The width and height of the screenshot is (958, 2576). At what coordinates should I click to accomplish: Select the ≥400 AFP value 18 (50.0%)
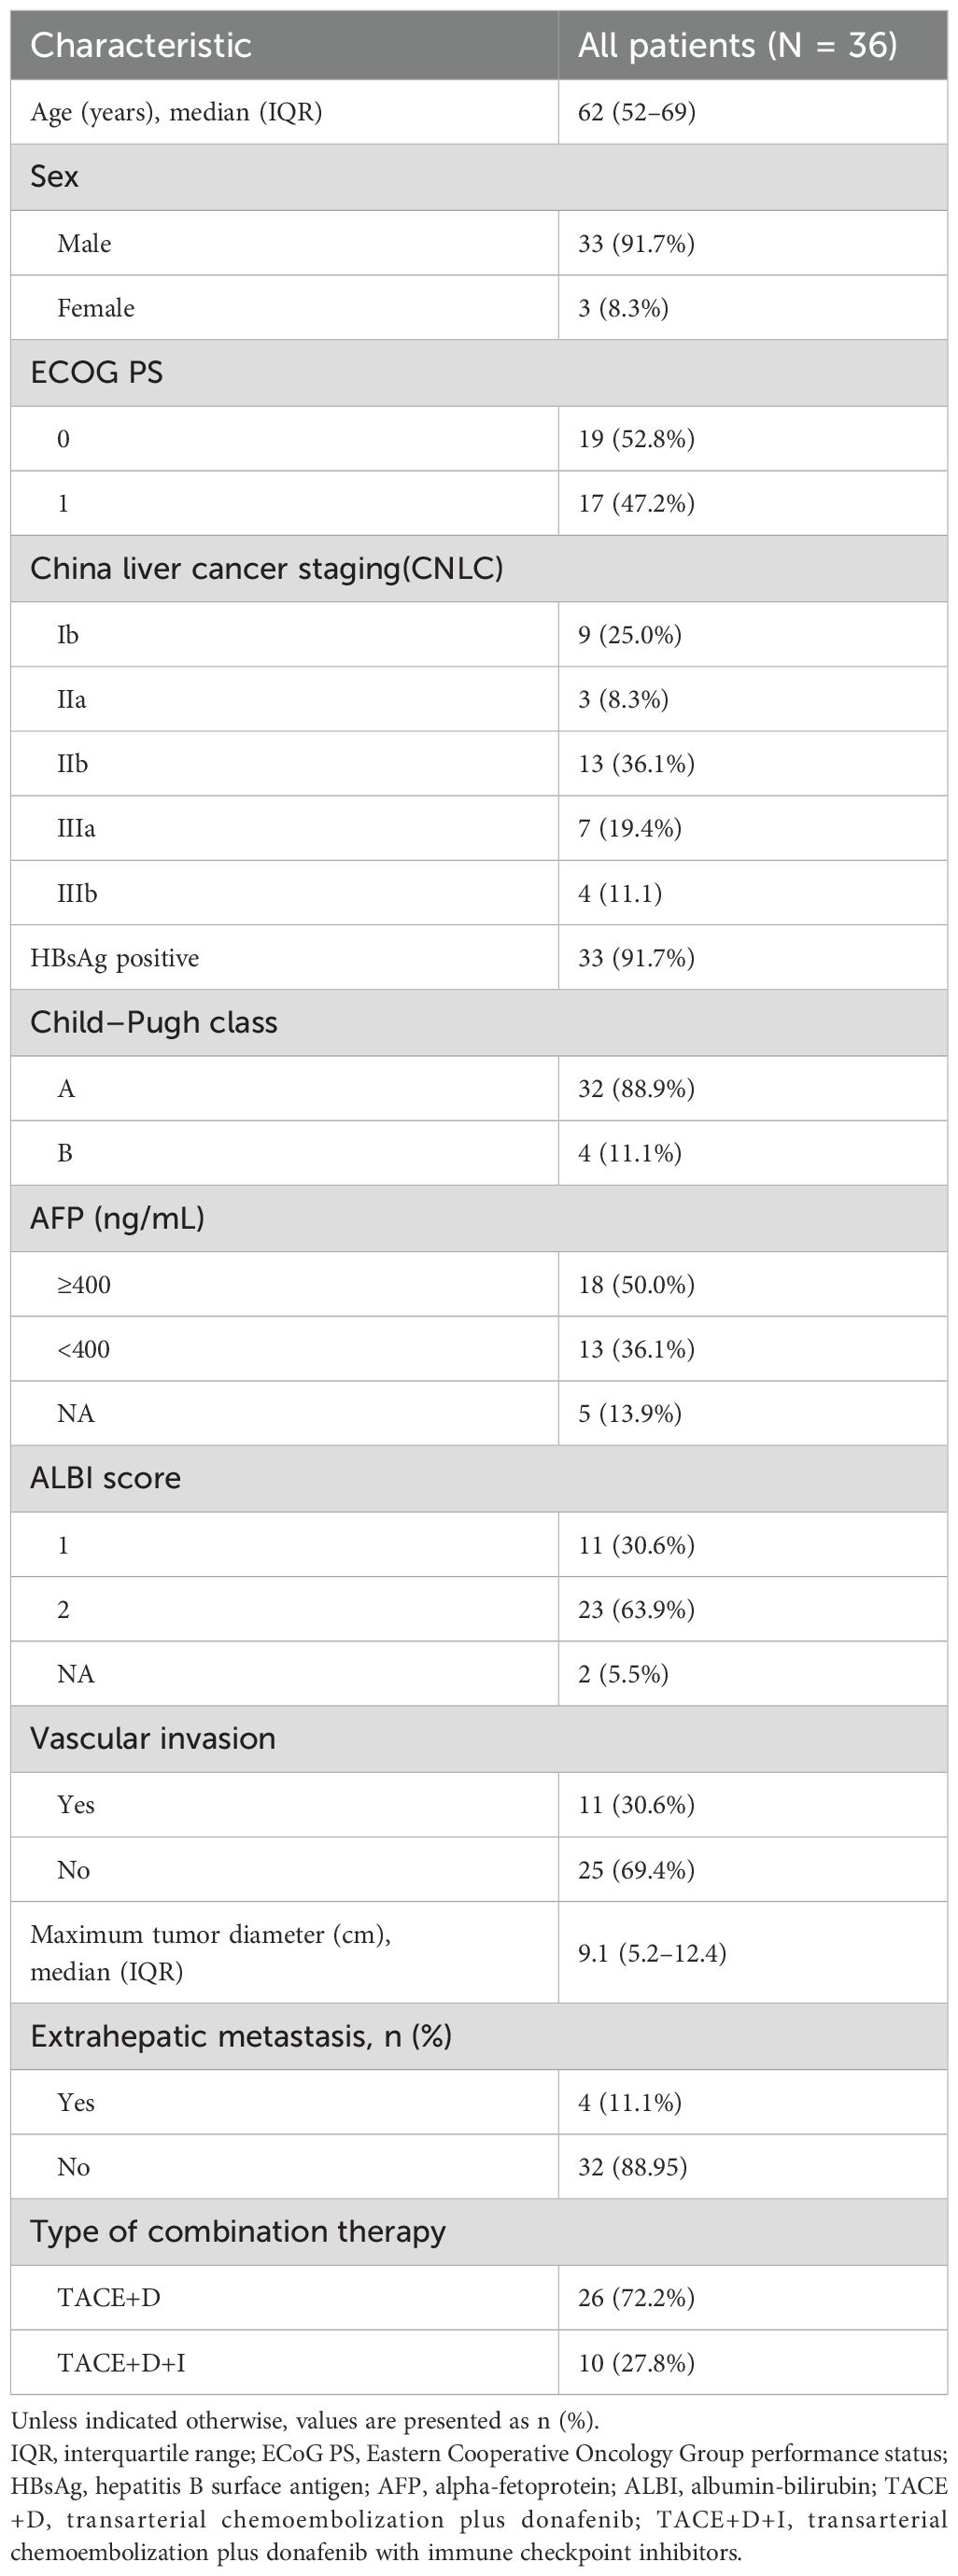(636, 1285)
